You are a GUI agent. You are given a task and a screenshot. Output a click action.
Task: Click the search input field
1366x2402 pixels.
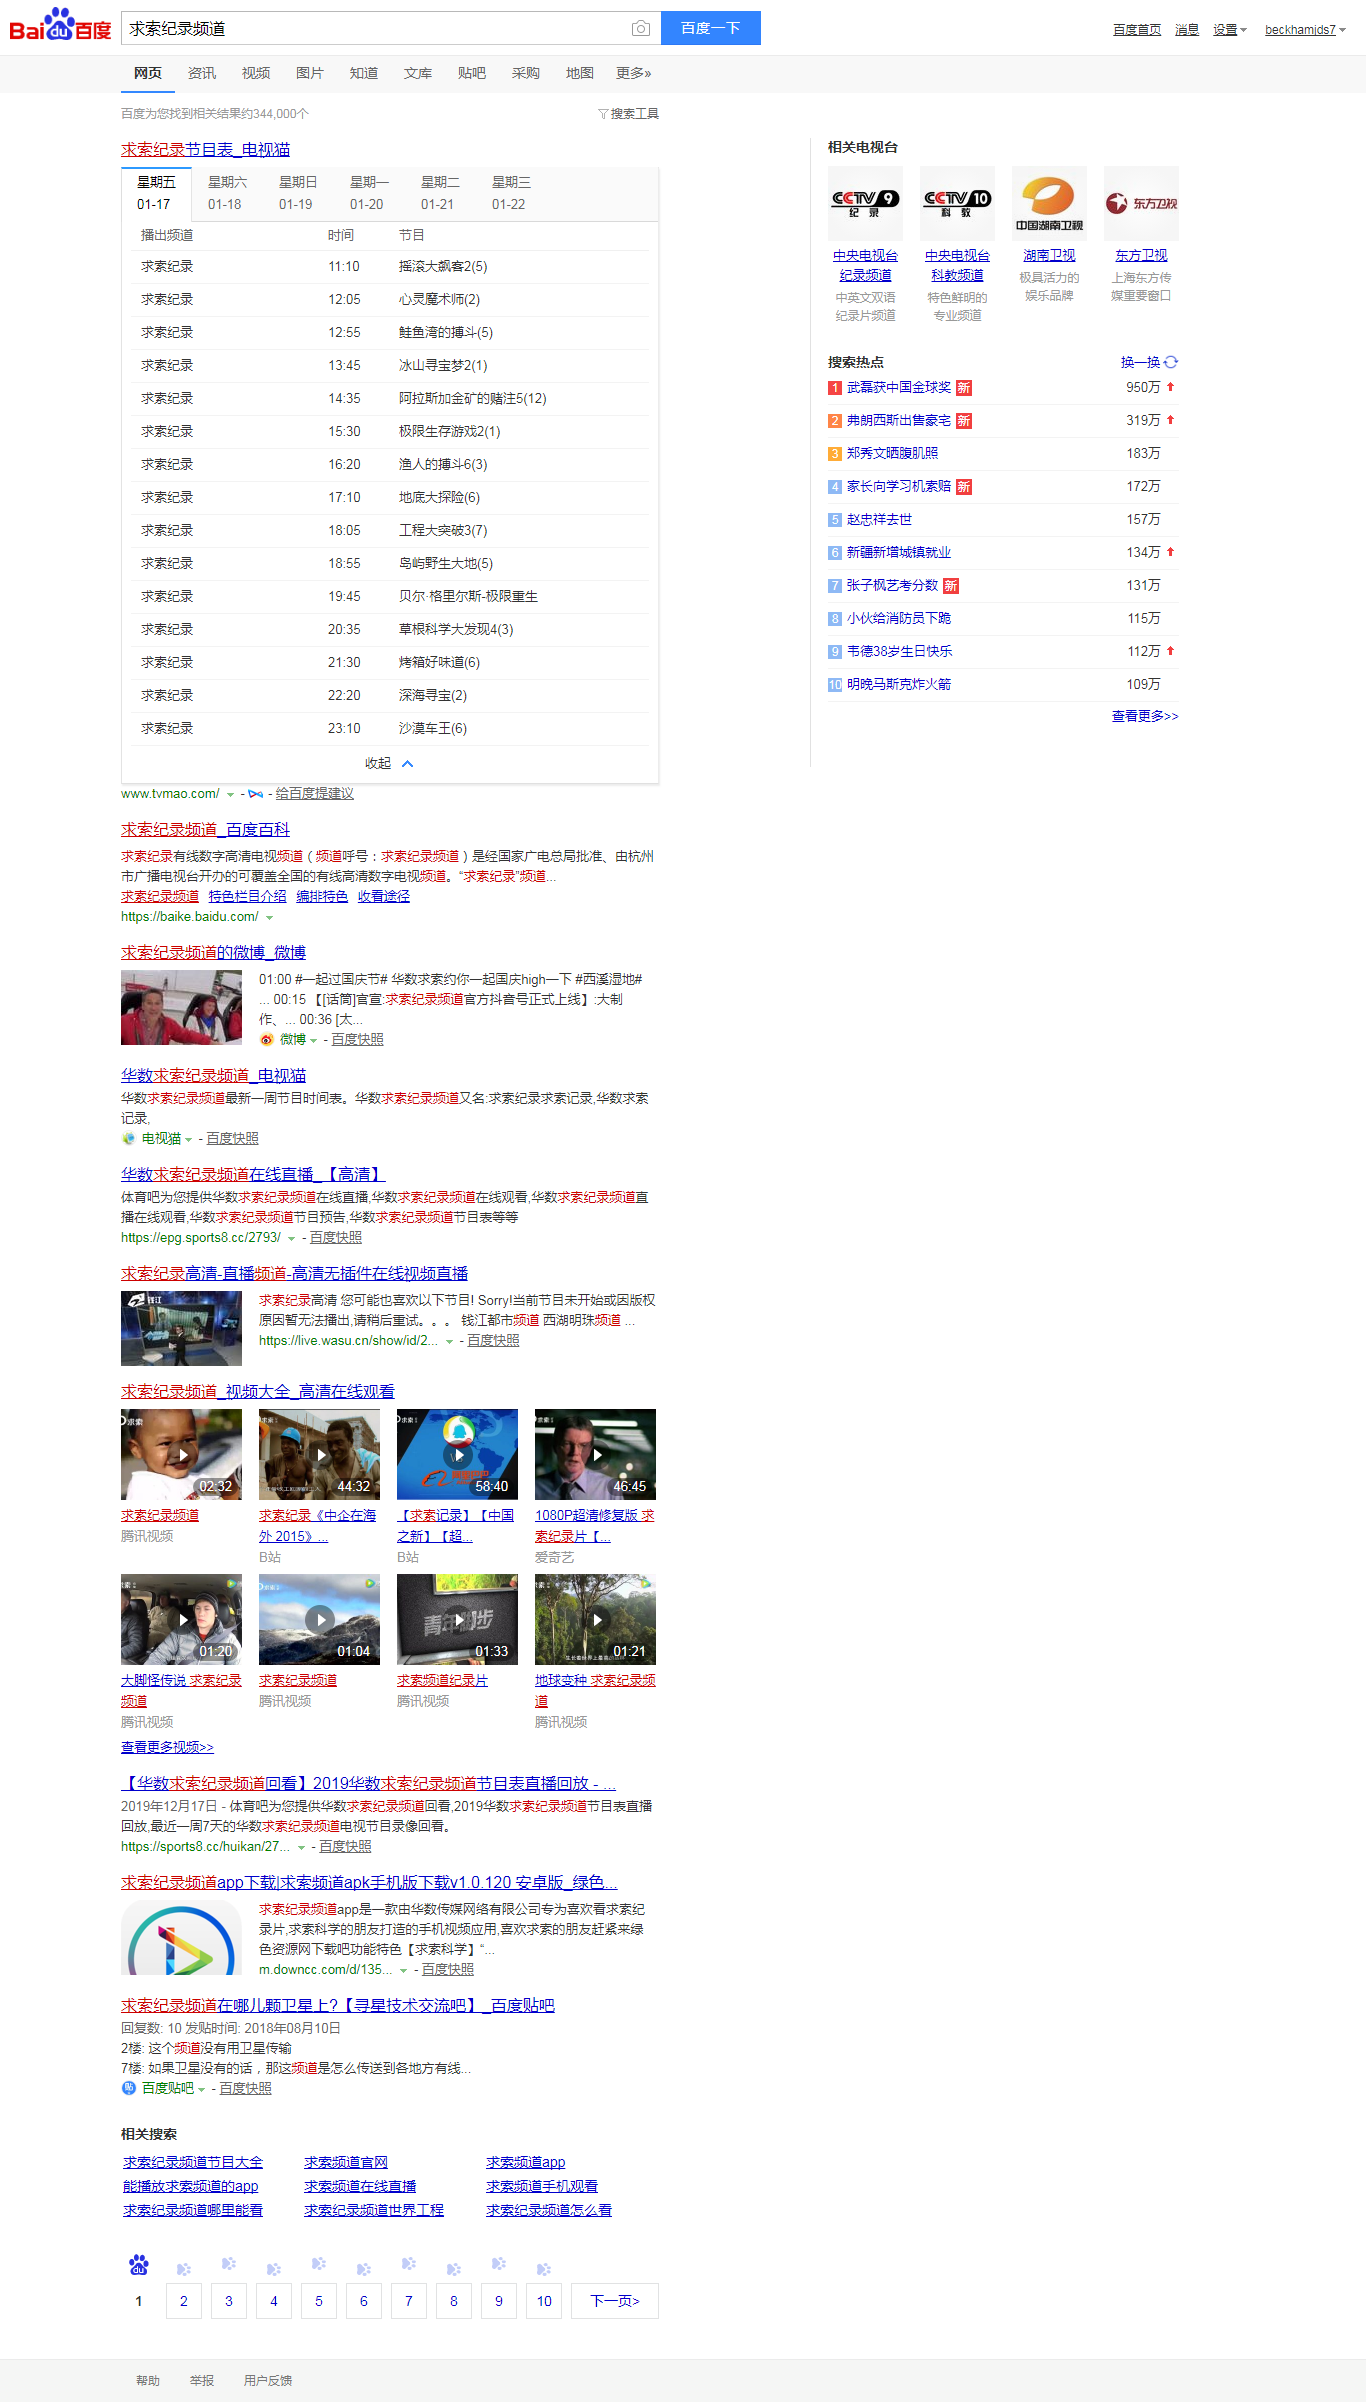pos(375,29)
